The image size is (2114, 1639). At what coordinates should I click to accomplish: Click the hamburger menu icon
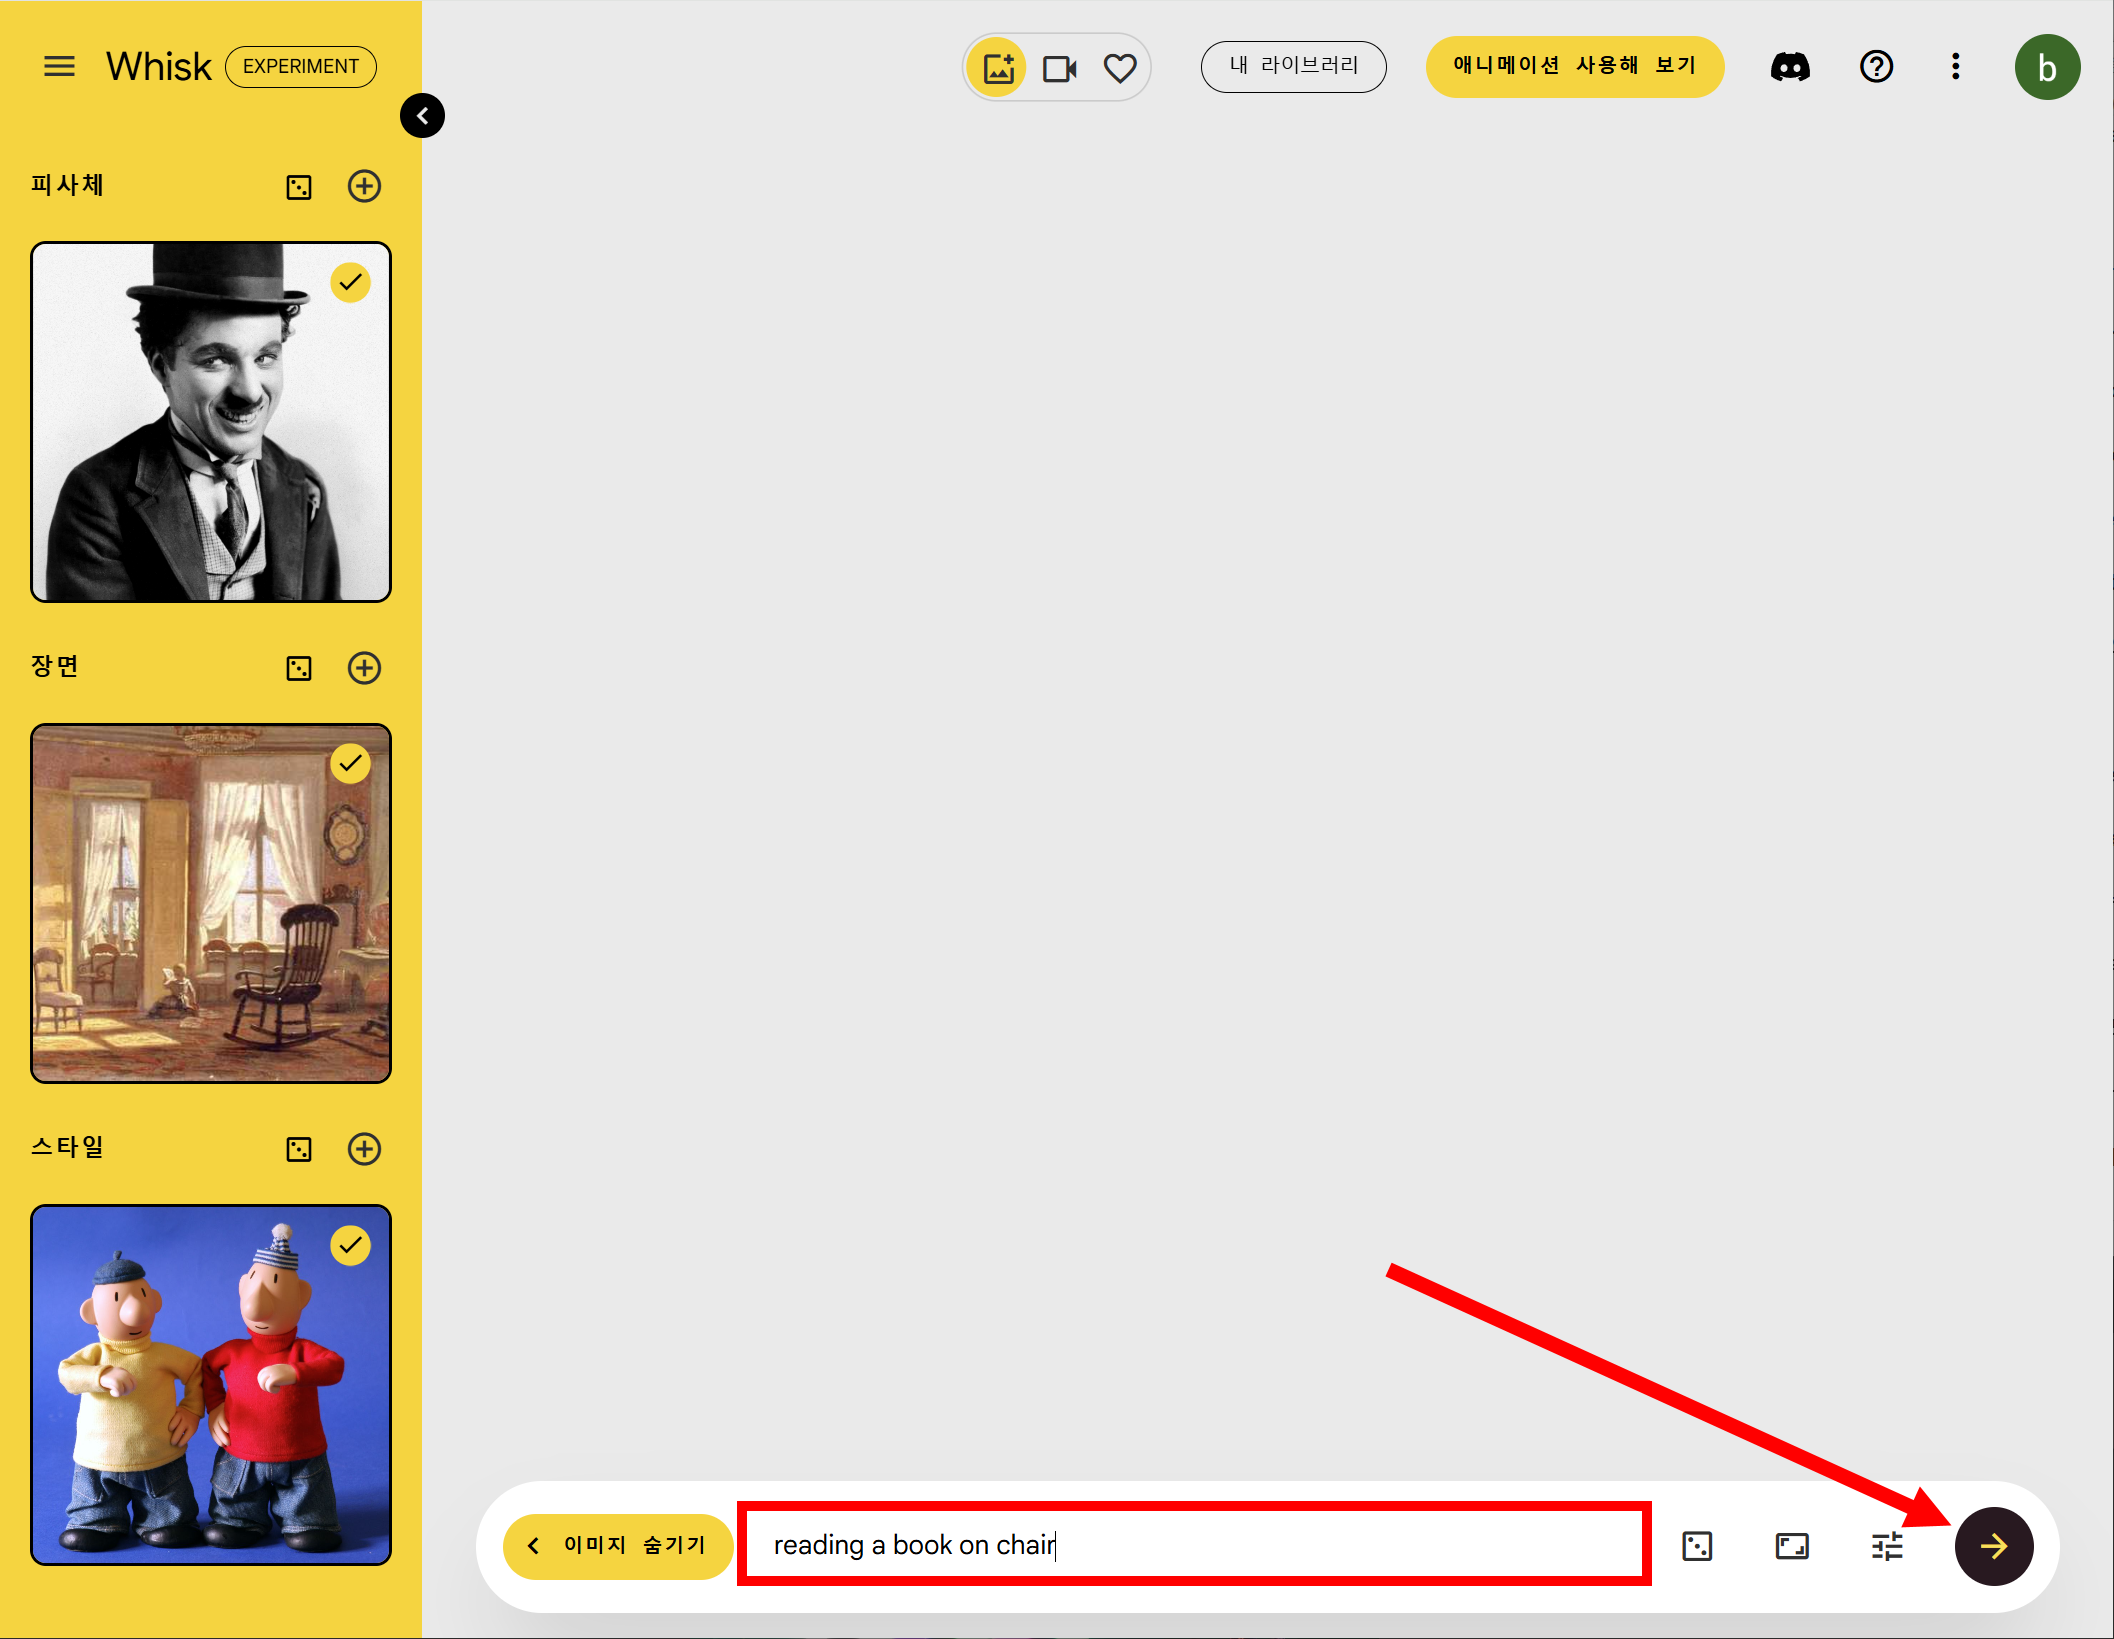tap(59, 67)
